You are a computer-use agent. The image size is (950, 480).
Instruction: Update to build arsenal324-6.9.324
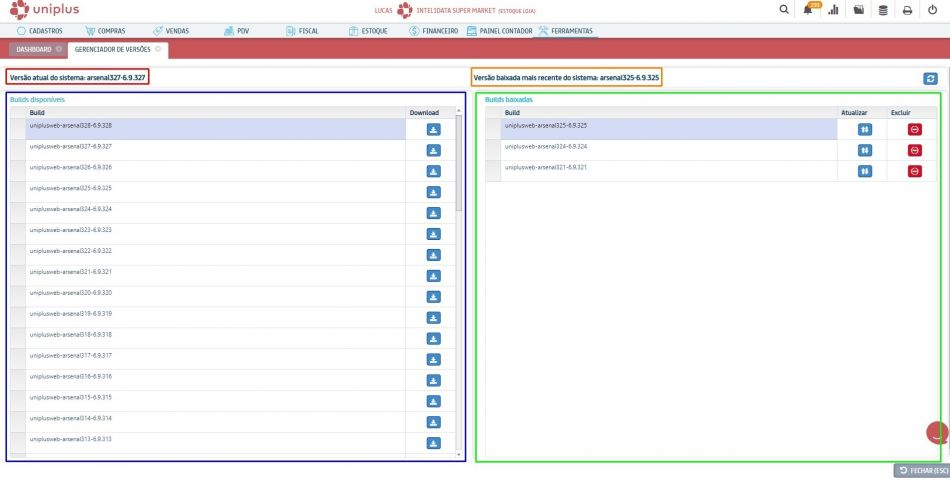click(x=864, y=150)
